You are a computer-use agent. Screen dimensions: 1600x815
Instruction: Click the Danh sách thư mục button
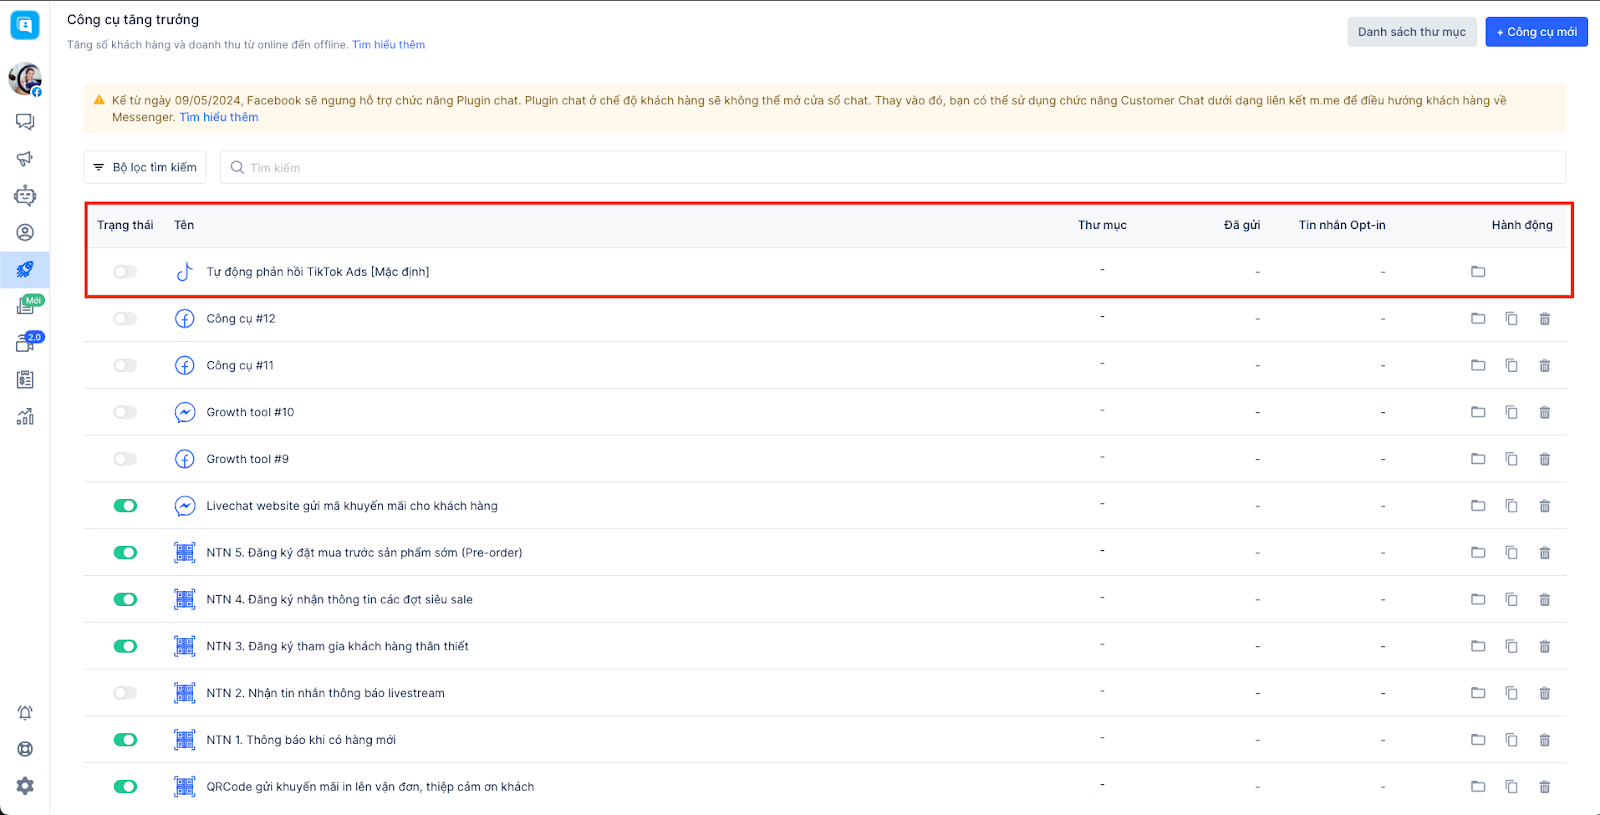(x=1411, y=32)
